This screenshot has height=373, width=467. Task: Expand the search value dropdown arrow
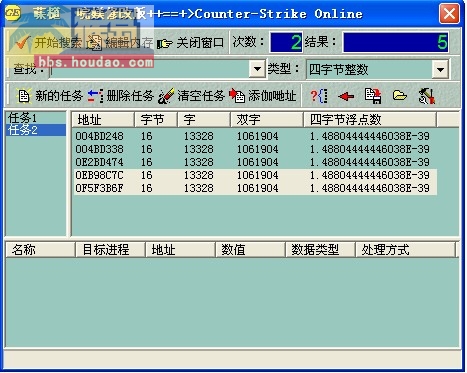click(257, 69)
